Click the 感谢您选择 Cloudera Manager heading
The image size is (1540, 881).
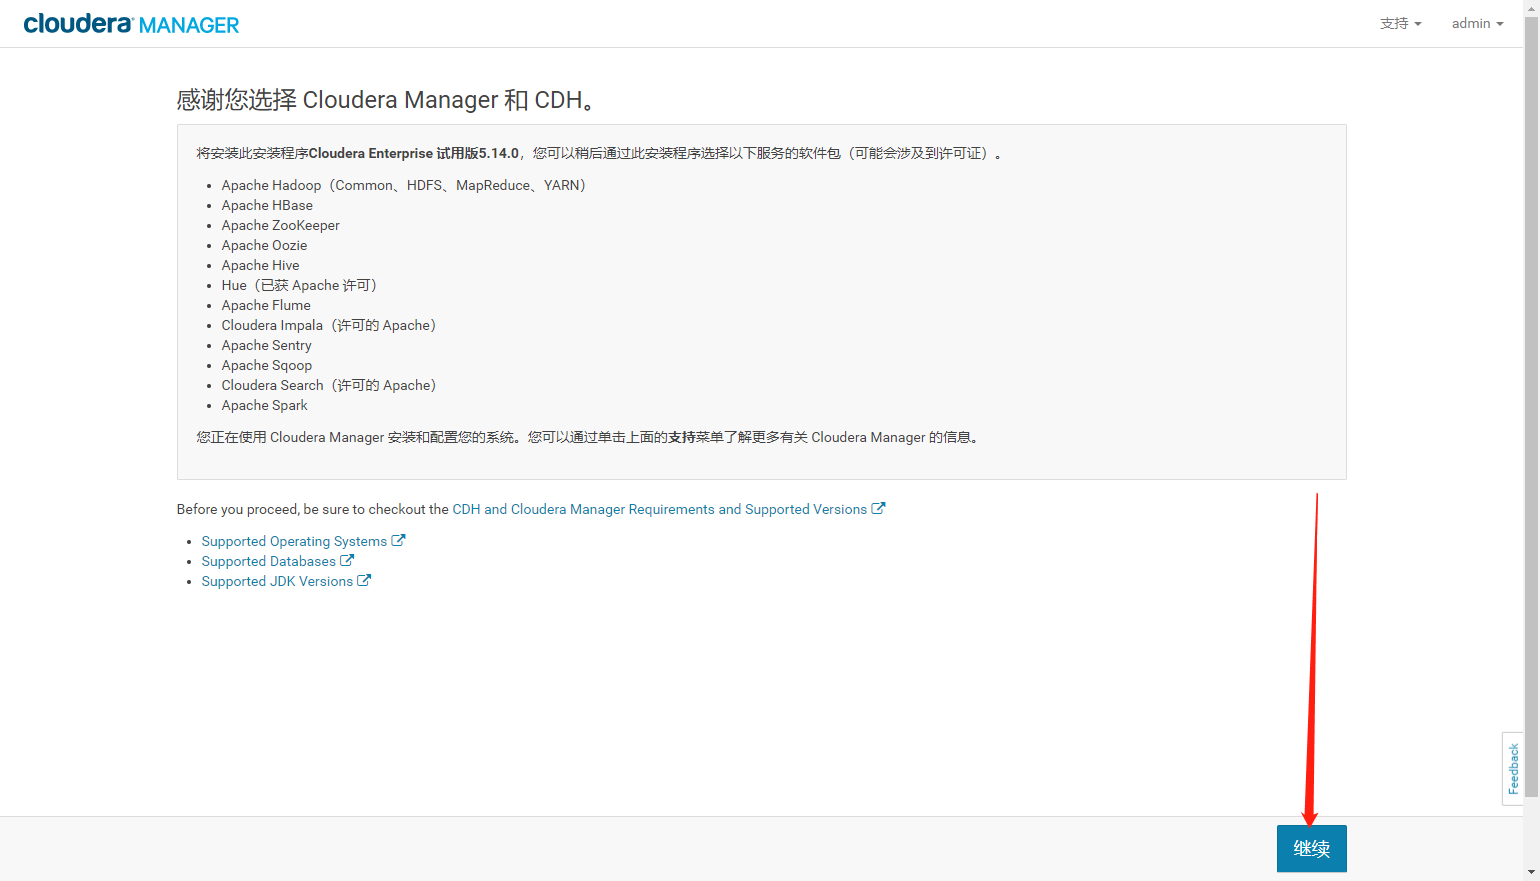pyautogui.click(x=387, y=100)
